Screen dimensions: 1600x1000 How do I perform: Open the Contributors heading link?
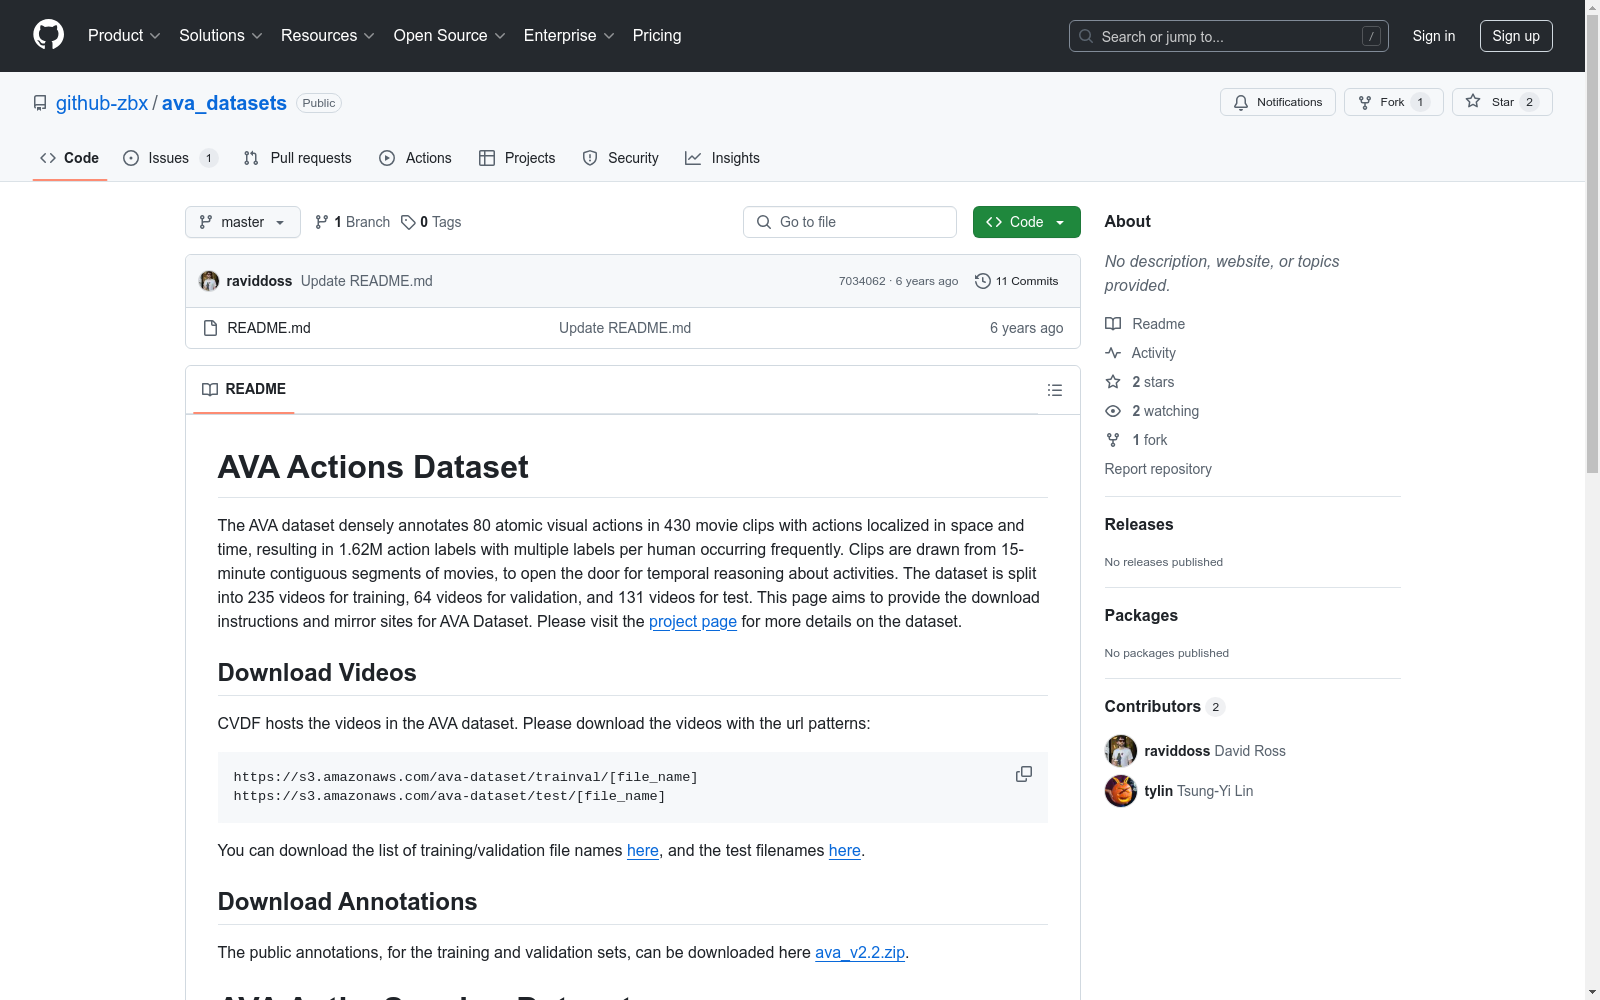click(x=1165, y=706)
